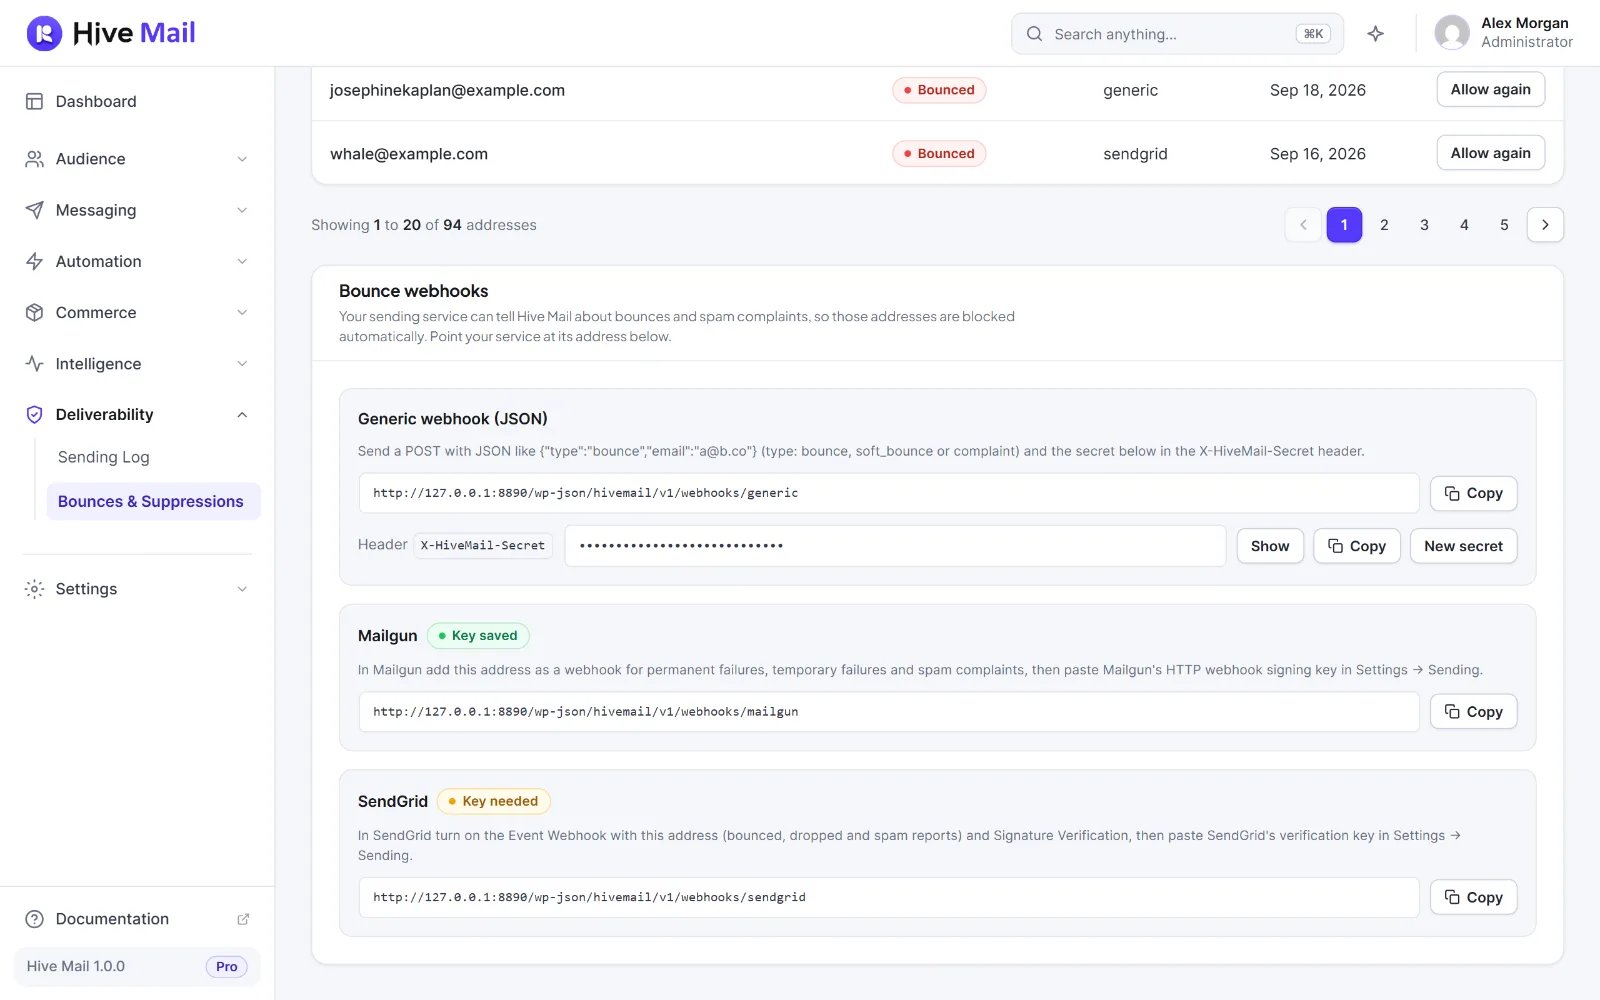Click the Audience people icon
This screenshot has width=1600, height=1000.
(34, 159)
